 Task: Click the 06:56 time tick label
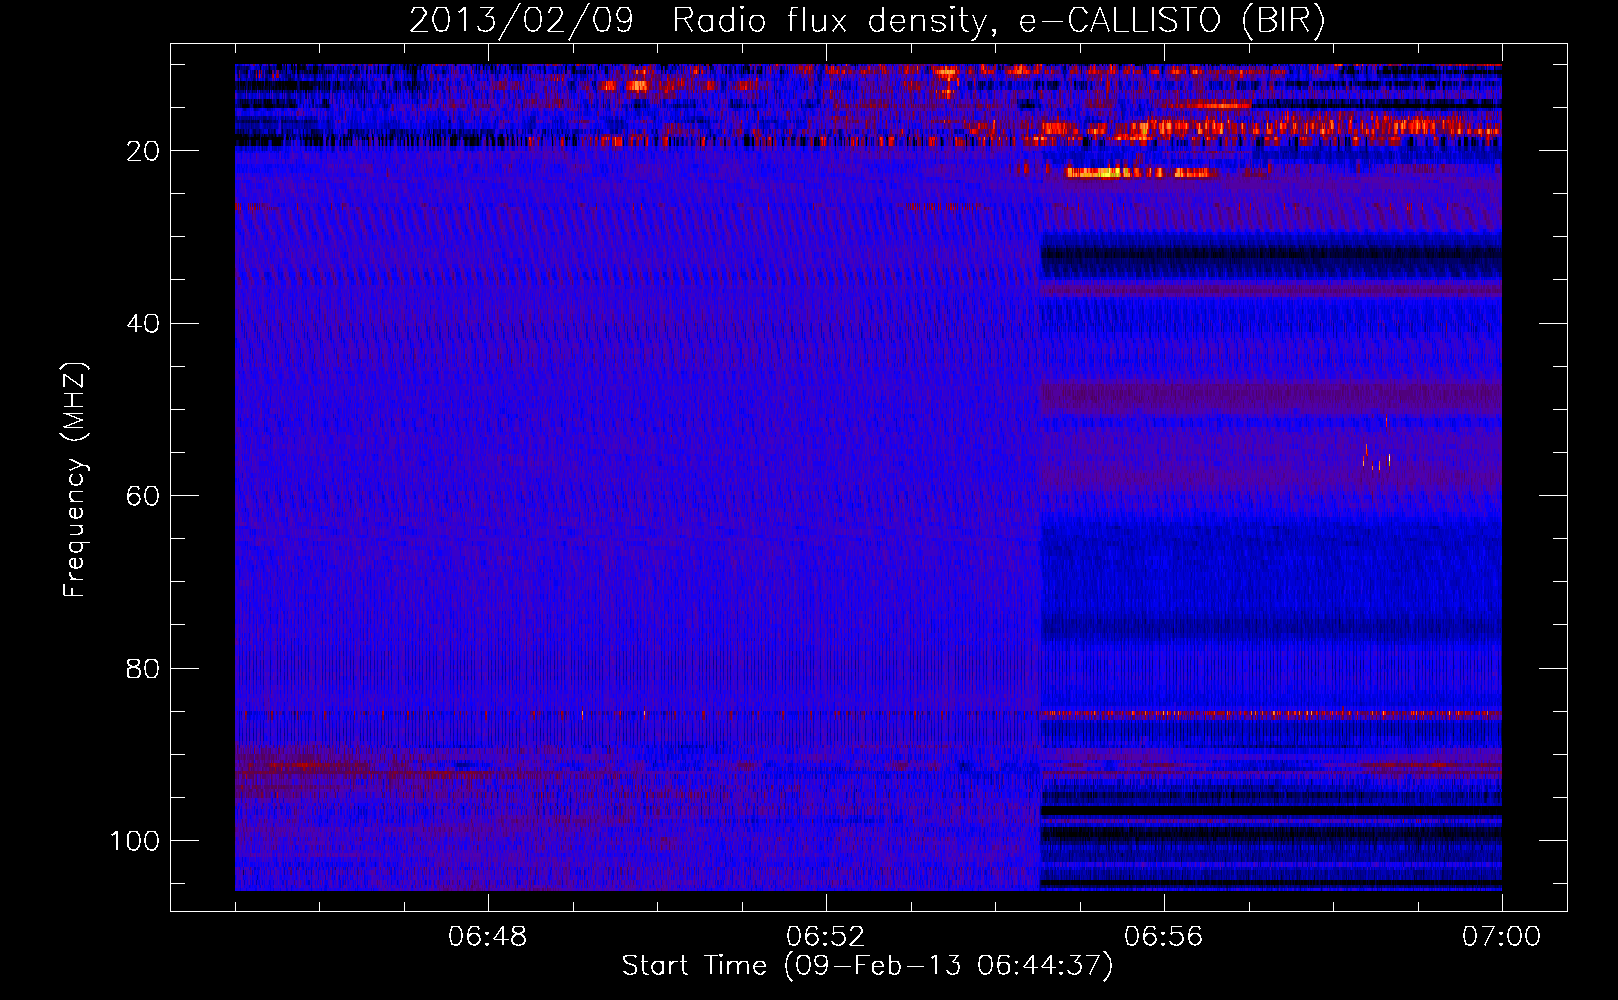point(1163,937)
